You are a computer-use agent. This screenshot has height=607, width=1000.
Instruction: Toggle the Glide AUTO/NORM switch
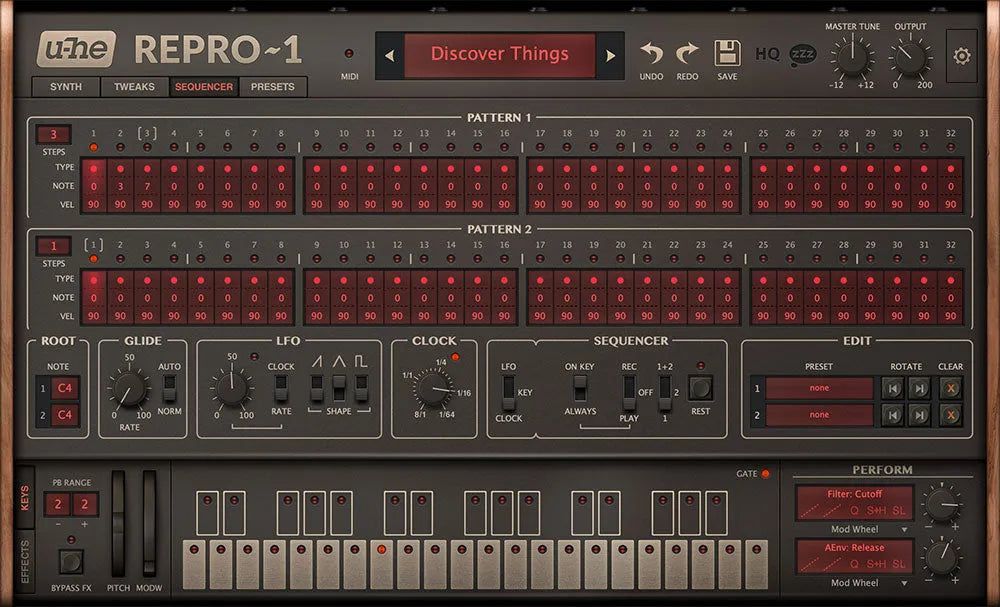169,388
